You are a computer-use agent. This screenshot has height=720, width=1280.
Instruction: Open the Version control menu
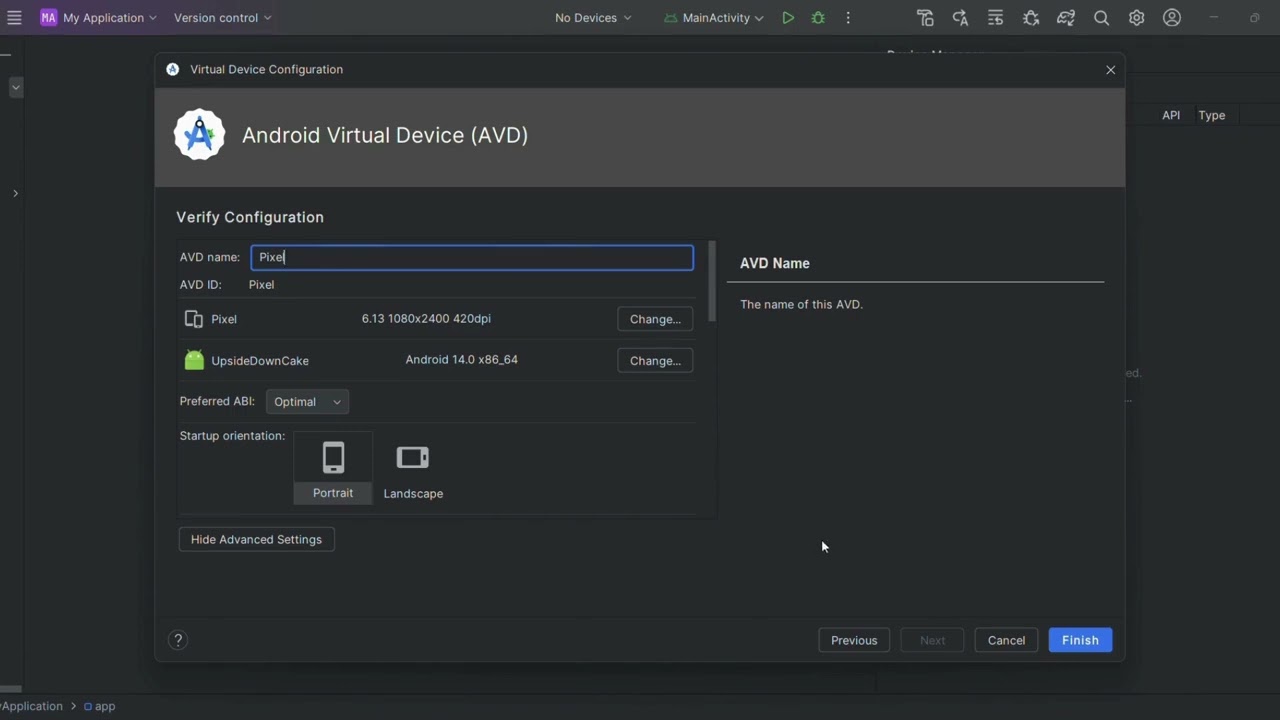[222, 18]
